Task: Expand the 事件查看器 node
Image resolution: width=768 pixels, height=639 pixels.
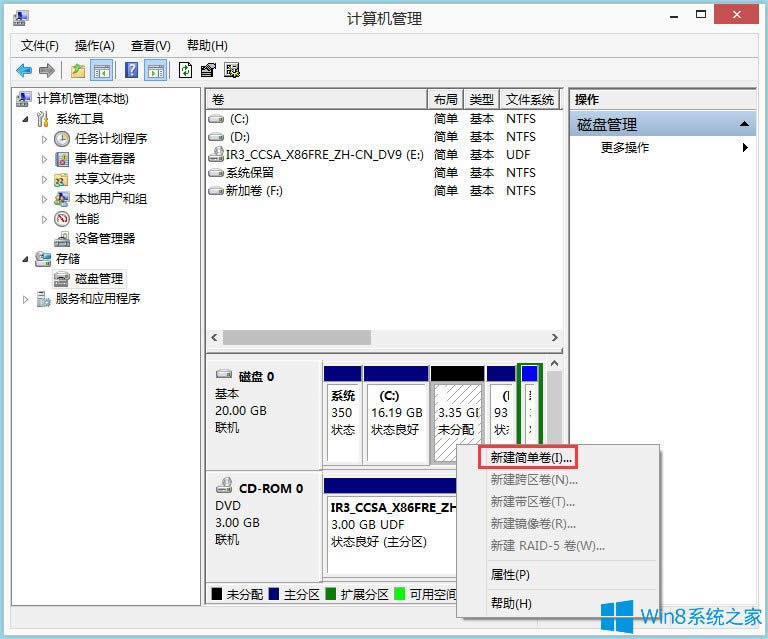Action: click(44, 160)
